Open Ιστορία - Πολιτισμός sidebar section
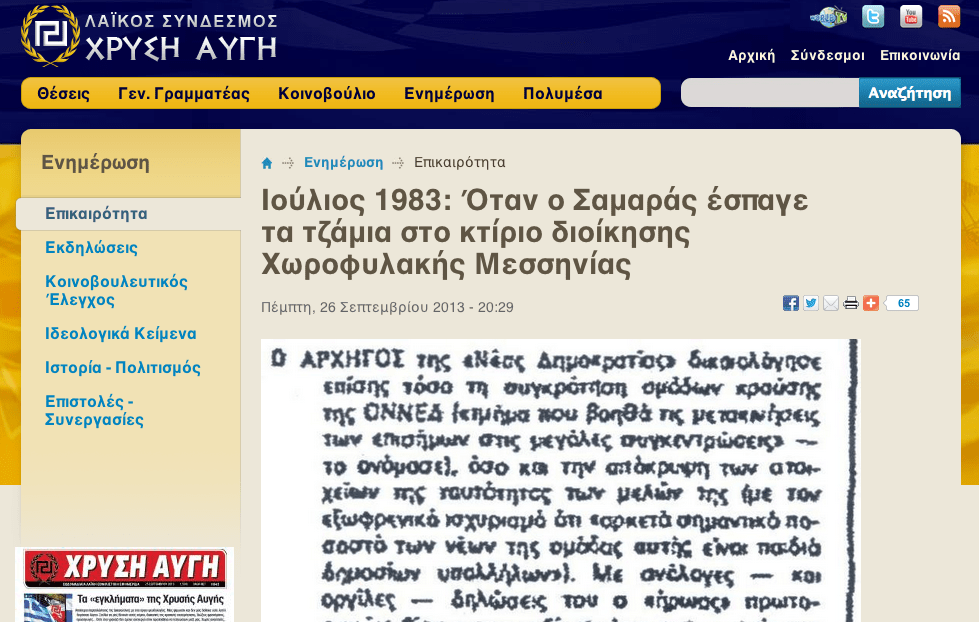The width and height of the screenshot is (979, 622). [122, 367]
